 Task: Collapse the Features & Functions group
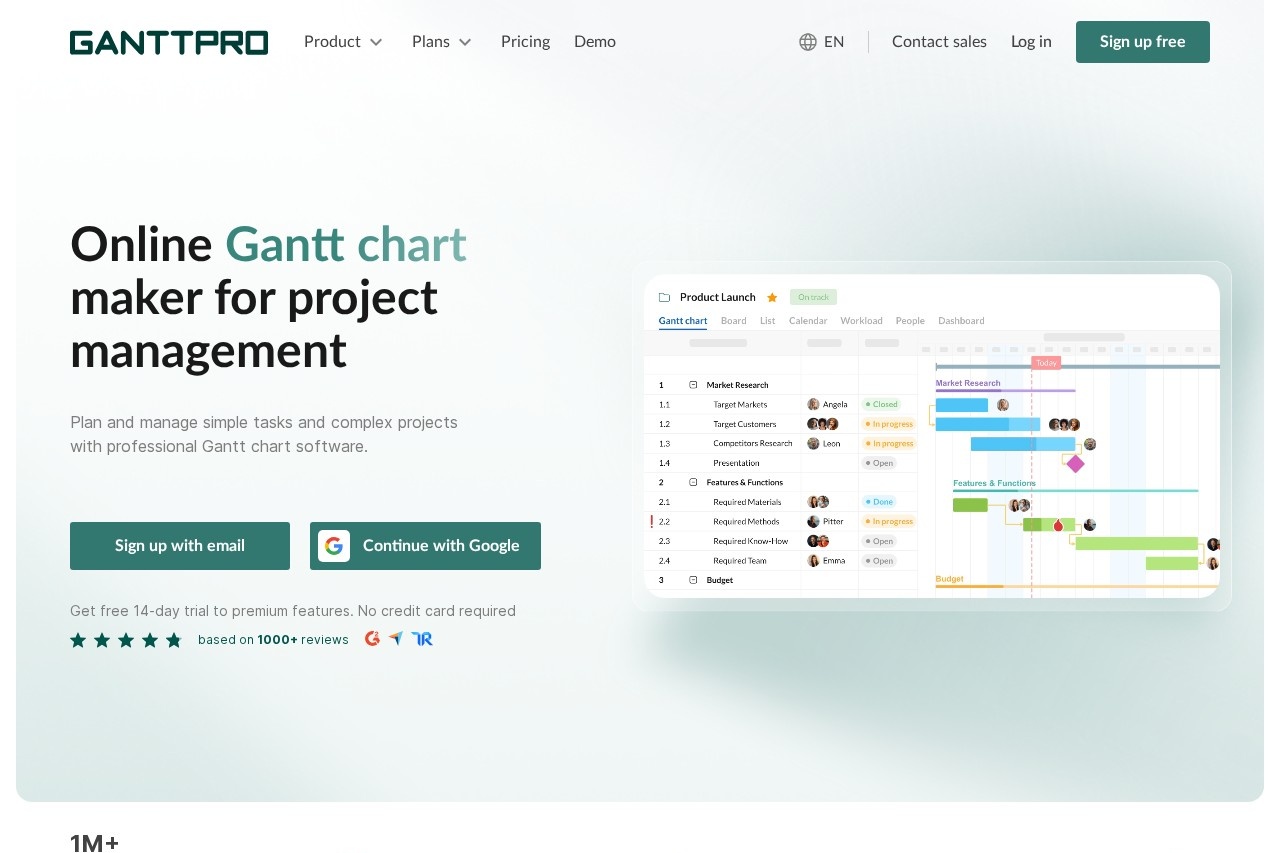click(693, 482)
